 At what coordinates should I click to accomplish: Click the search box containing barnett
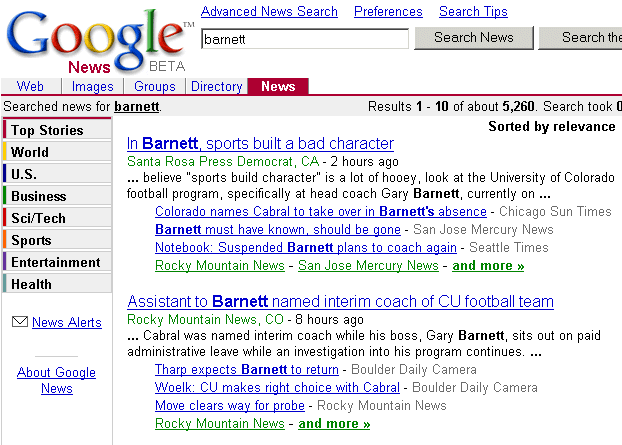(305, 38)
